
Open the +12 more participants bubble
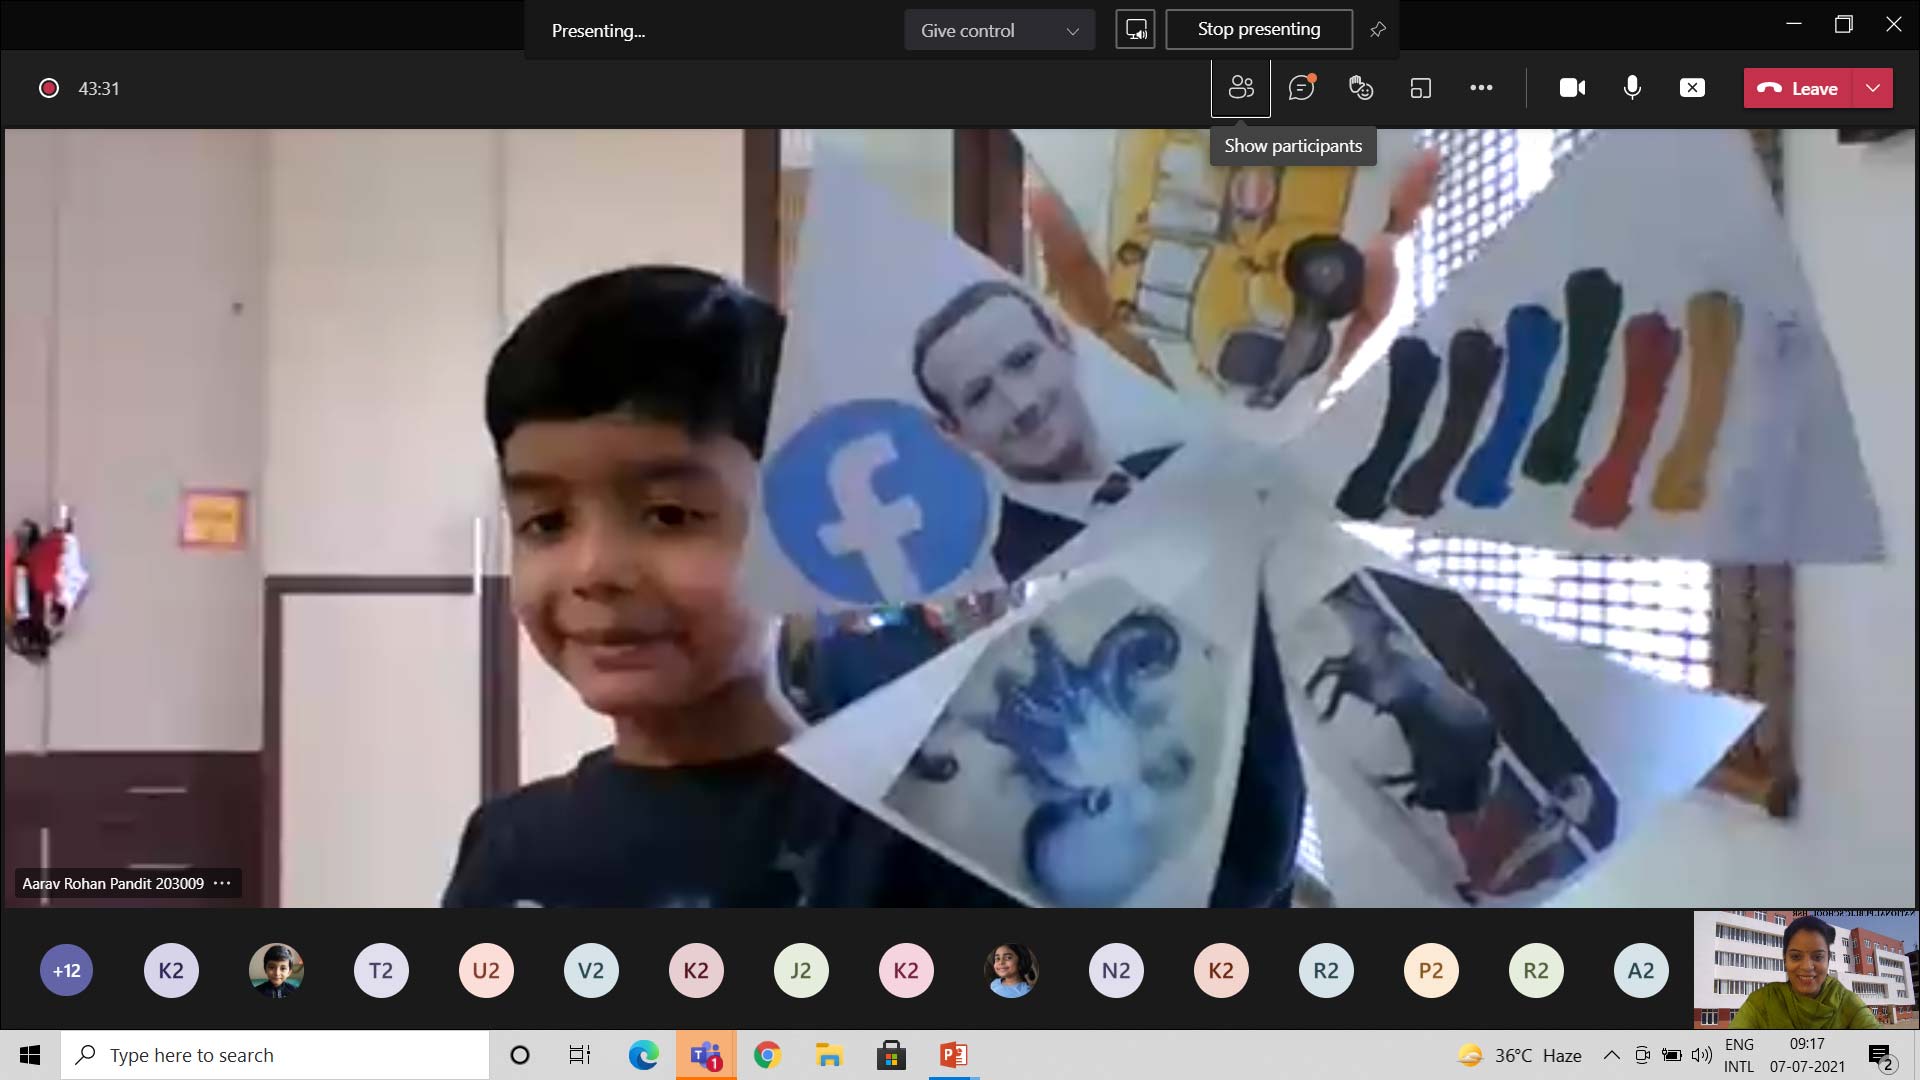coord(66,970)
